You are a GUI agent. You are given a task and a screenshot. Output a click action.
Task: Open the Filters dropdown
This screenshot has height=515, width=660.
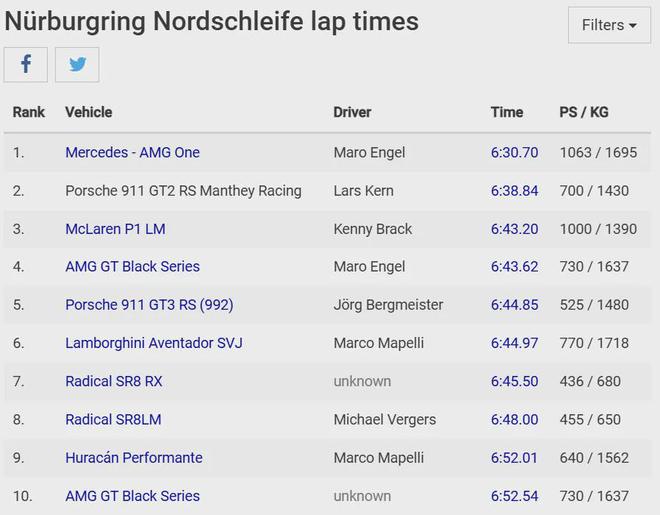[609, 25]
